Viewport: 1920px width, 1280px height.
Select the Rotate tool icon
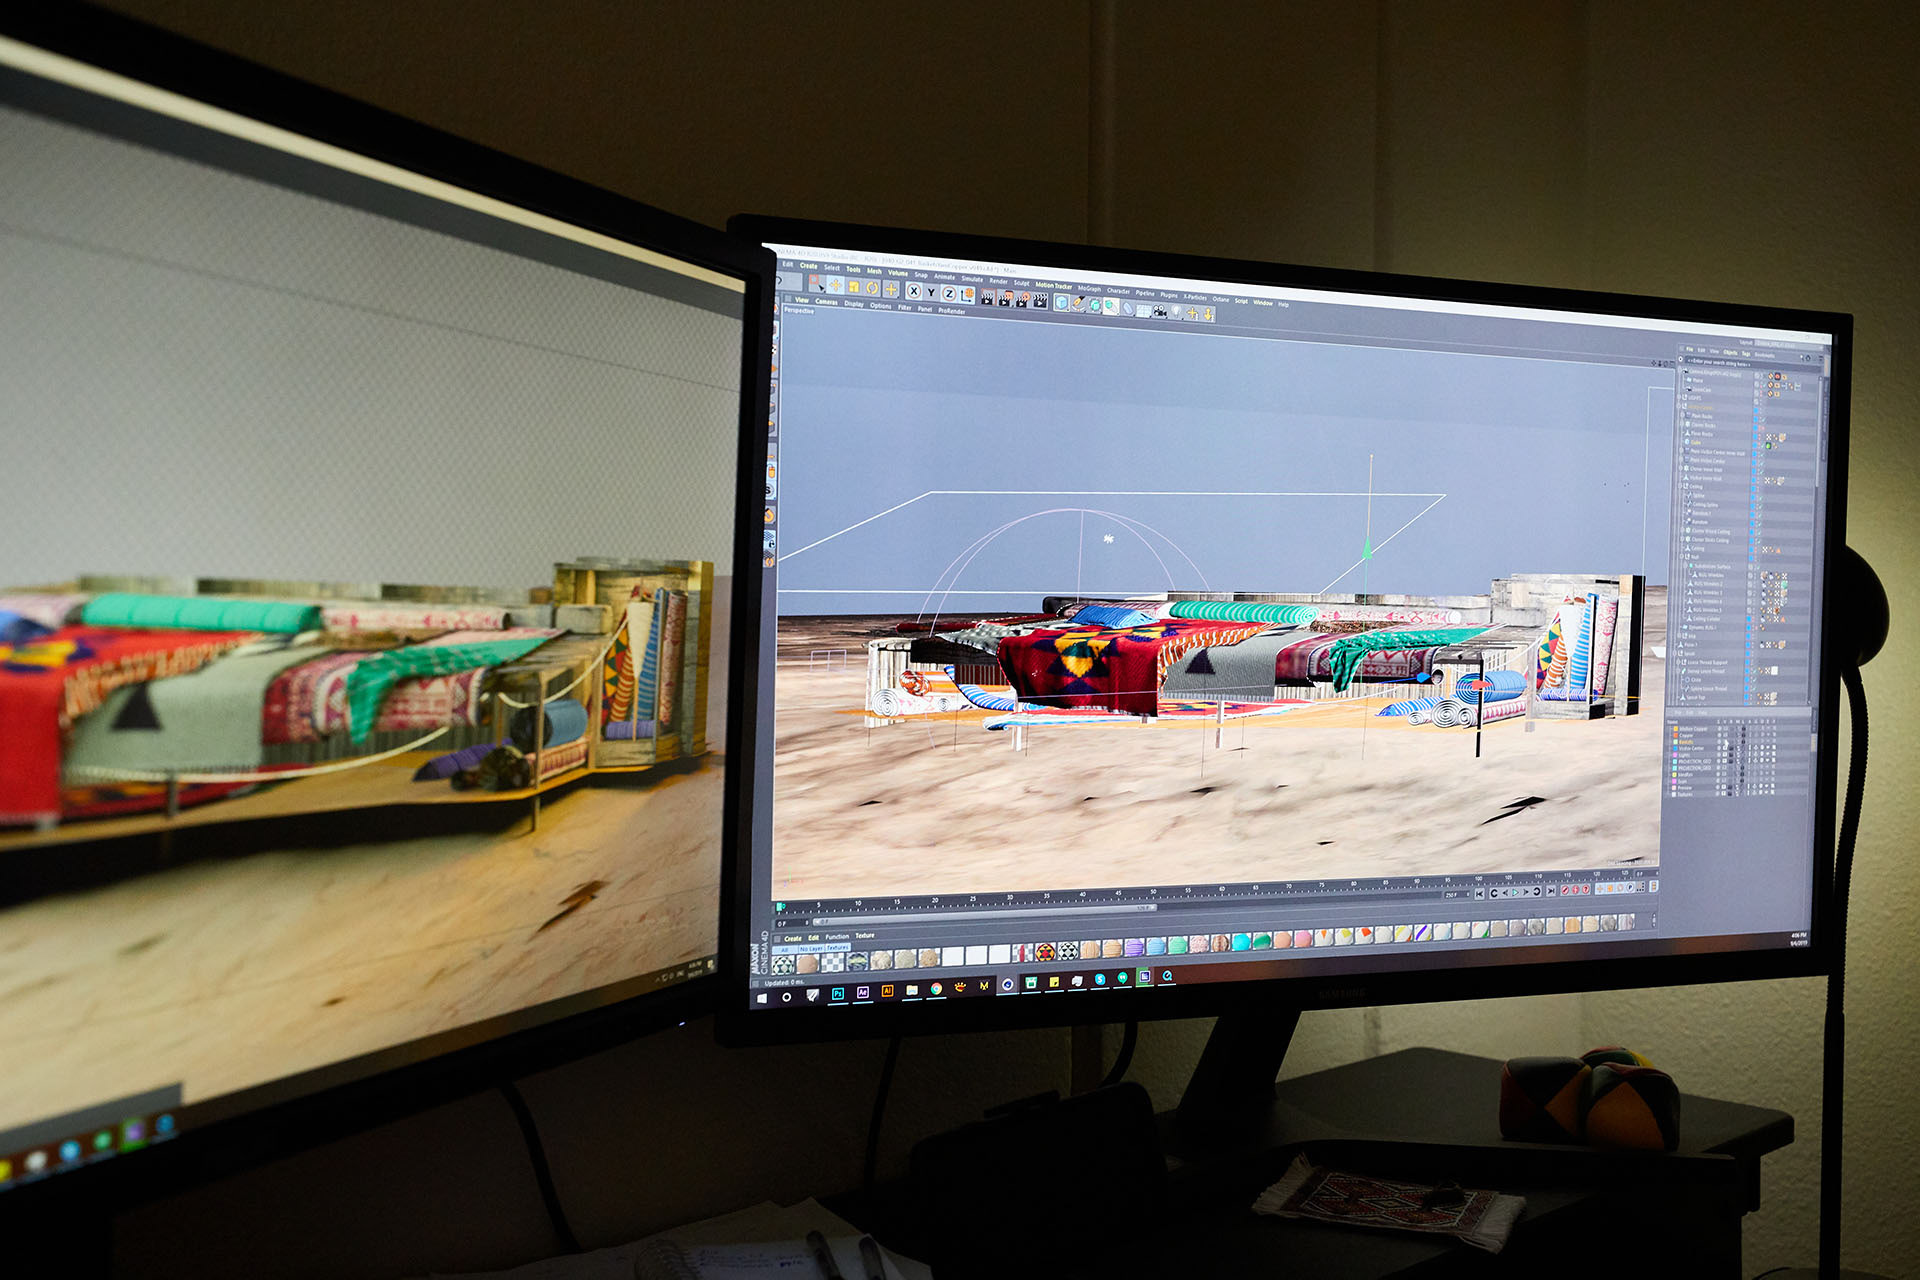click(x=872, y=288)
